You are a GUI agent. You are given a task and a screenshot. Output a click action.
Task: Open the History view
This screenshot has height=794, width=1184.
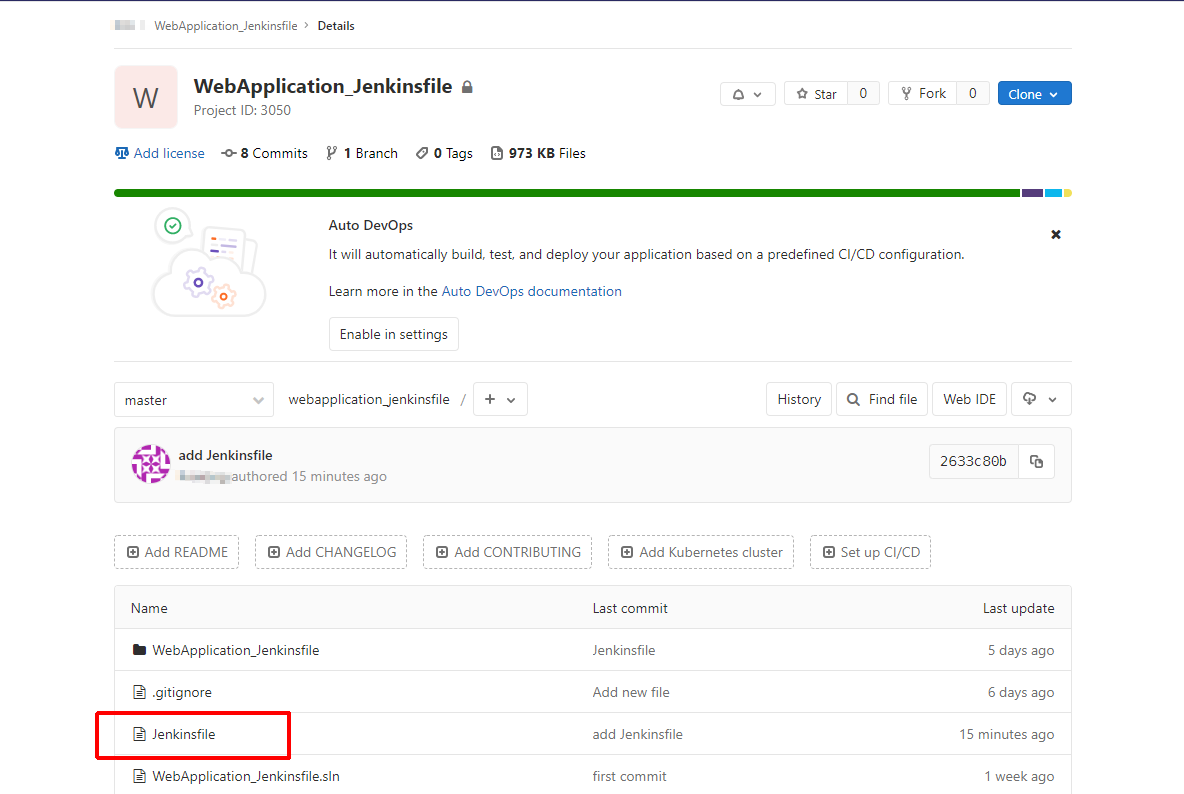tap(799, 399)
